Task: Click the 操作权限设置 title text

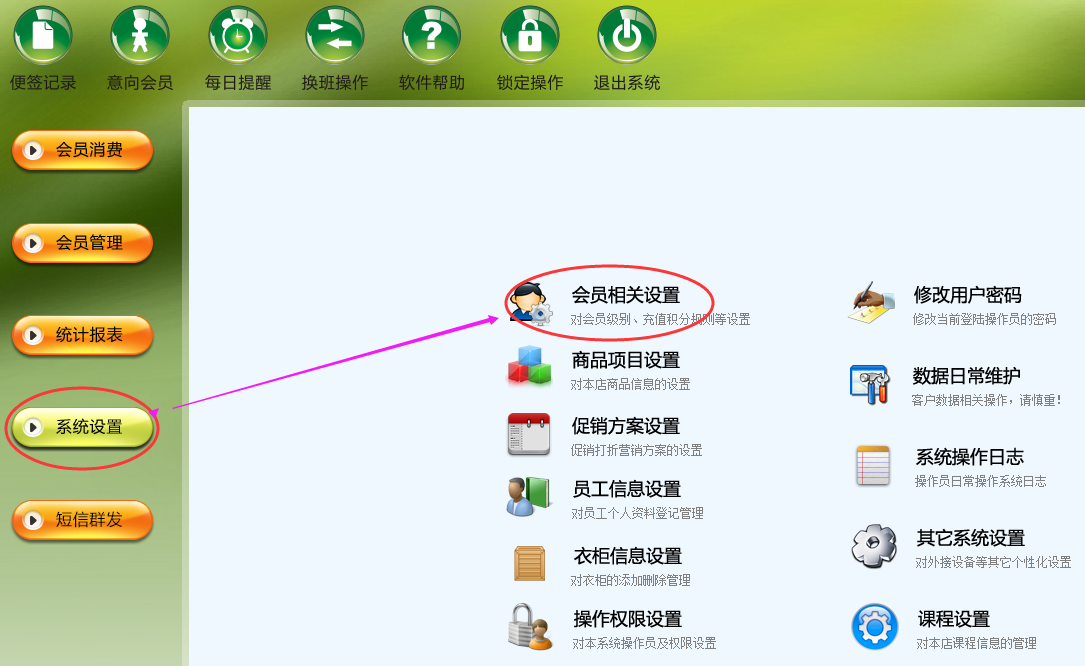Action: (628, 619)
